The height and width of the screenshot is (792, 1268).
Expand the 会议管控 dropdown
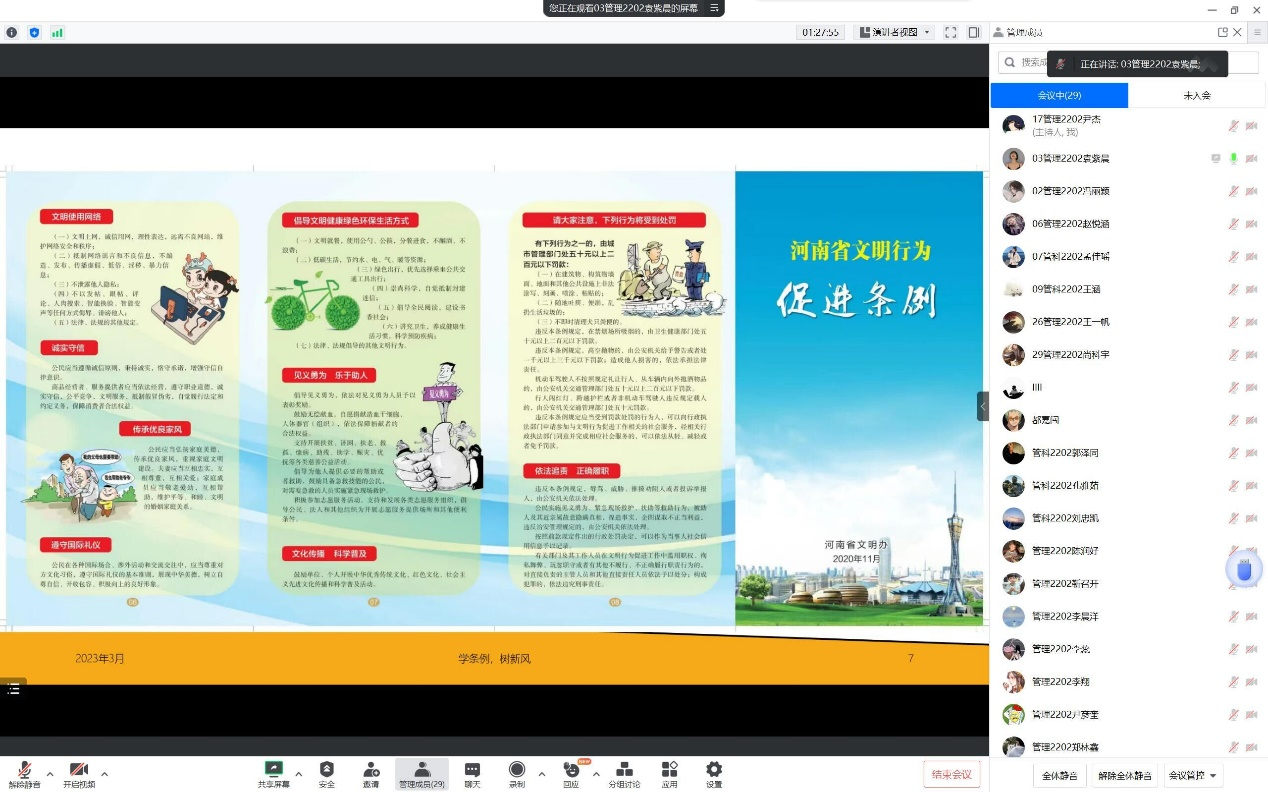coord(1194,775)
